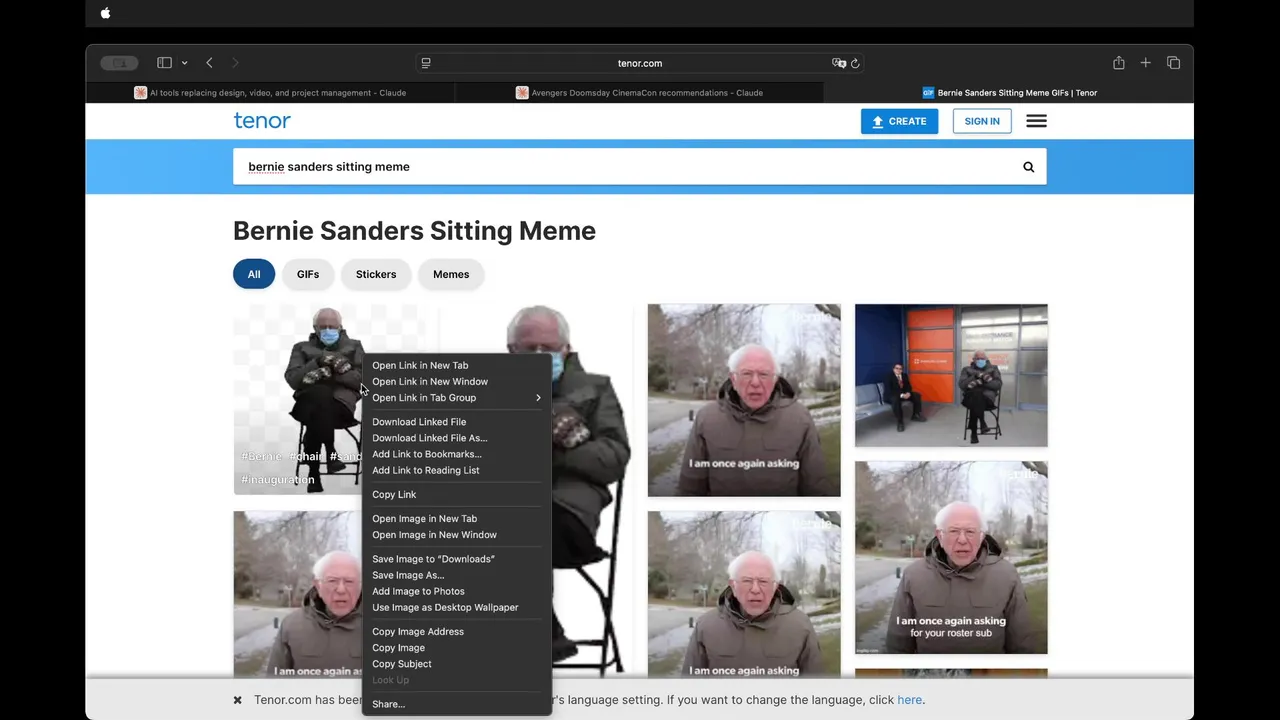Switch to AI tools replacing design tab

click(x=270, y=93)
